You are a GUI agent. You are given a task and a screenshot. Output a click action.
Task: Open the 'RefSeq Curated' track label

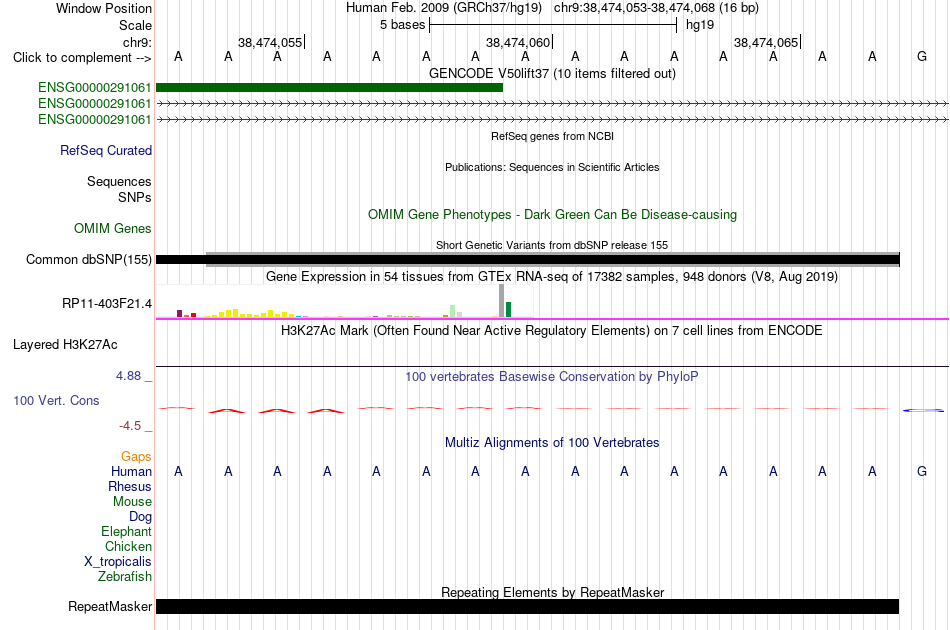106,150
